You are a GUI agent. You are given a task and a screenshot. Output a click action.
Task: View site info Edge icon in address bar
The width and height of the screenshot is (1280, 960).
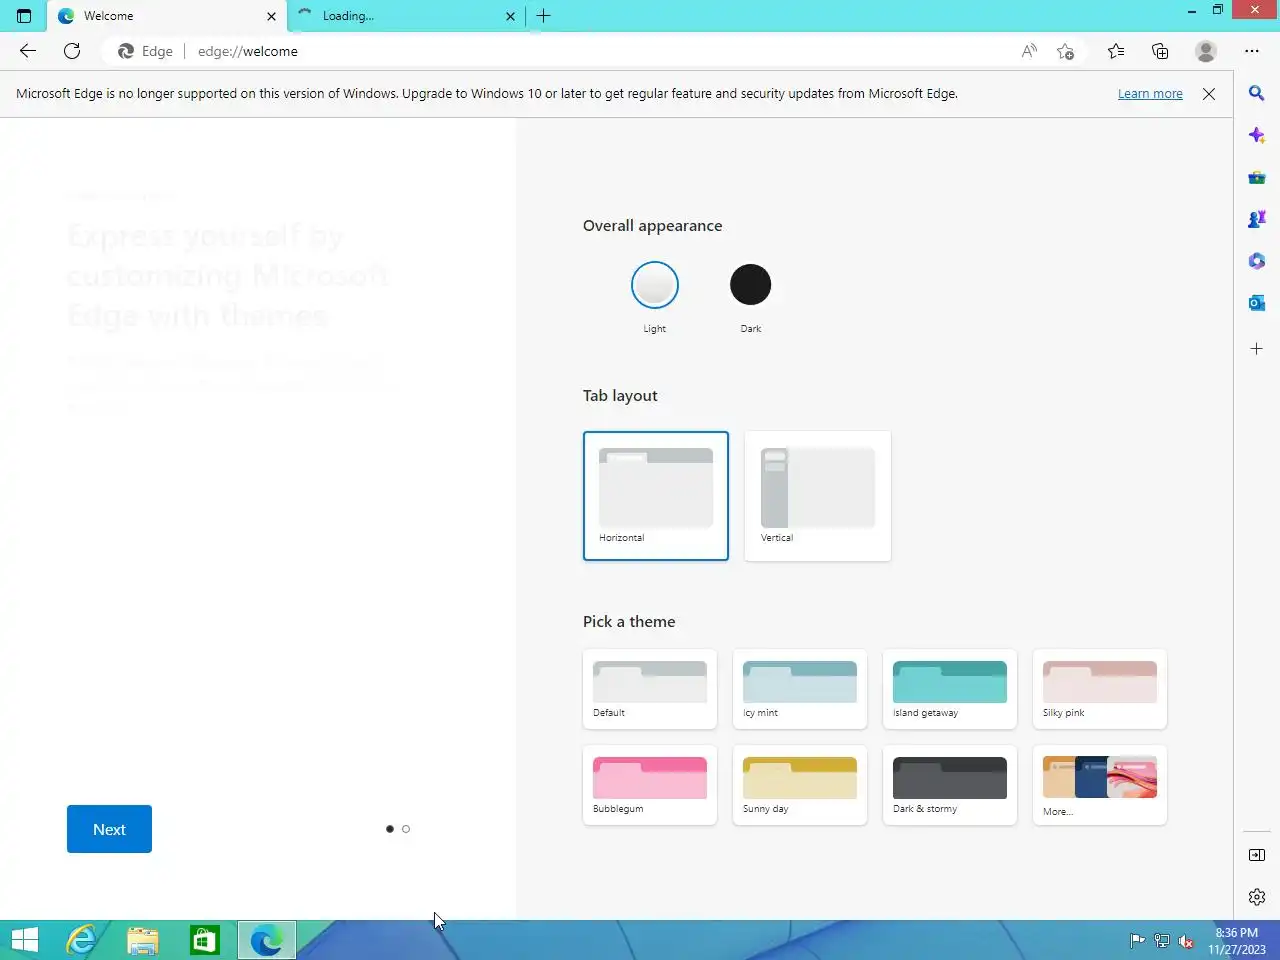click(145, 51)
